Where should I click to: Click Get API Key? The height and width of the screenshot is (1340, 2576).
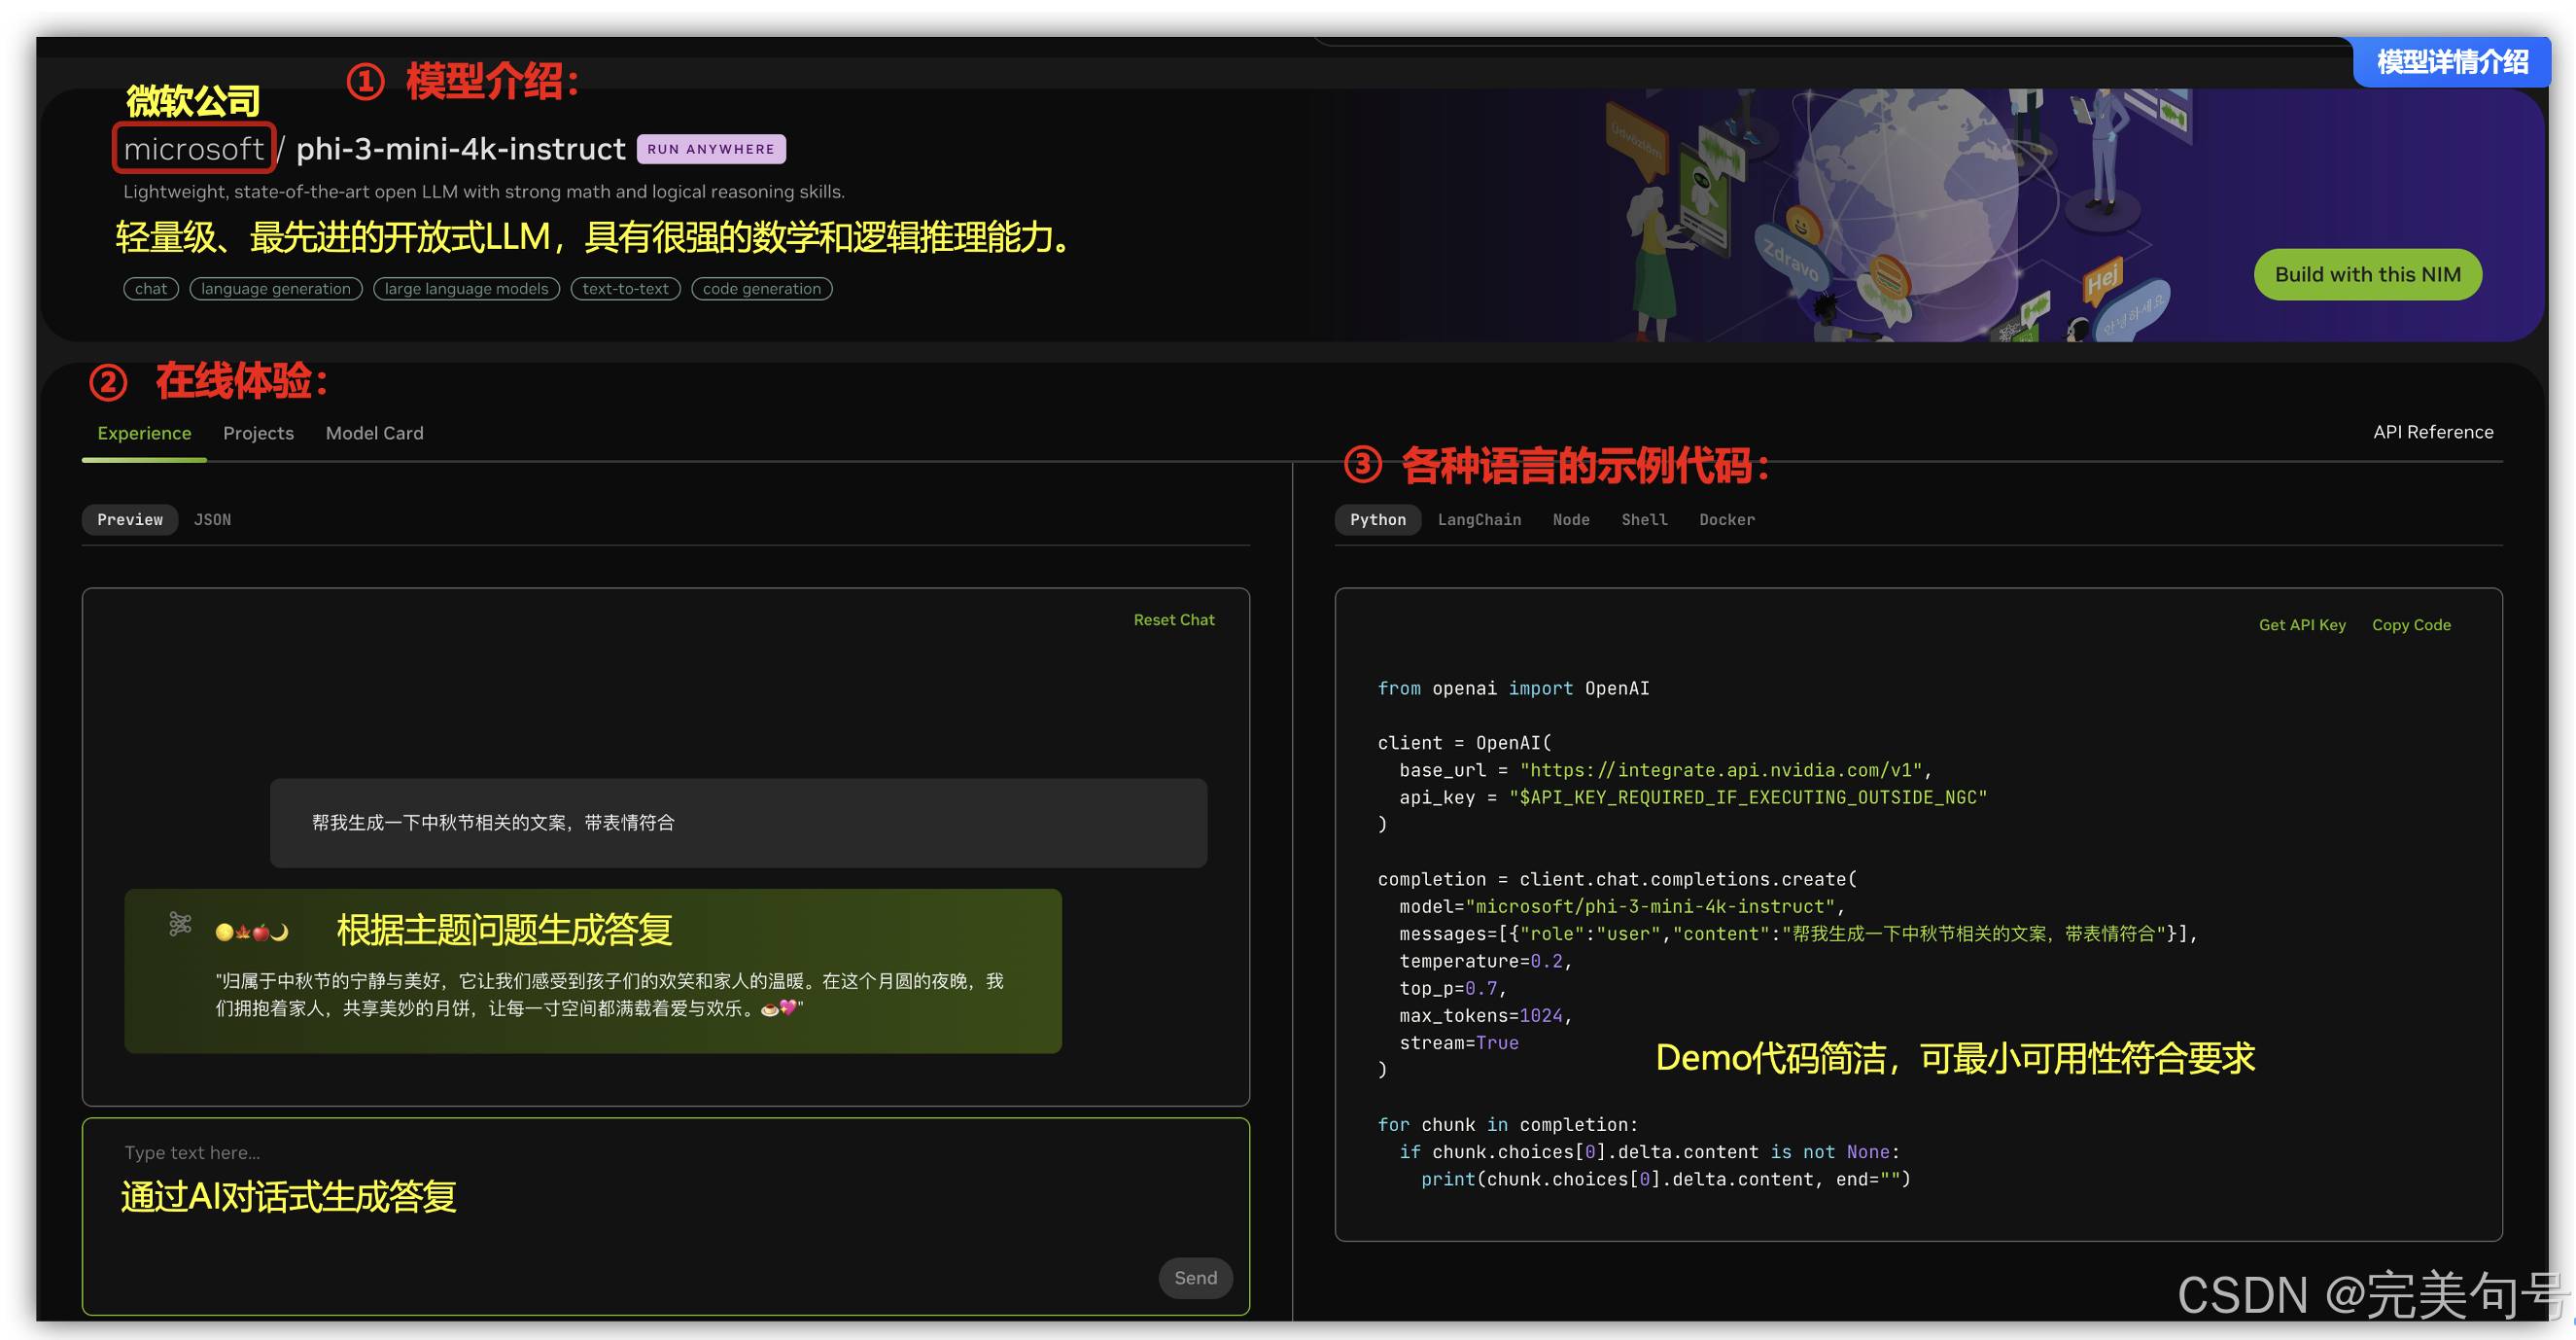tap(2302, 625)
